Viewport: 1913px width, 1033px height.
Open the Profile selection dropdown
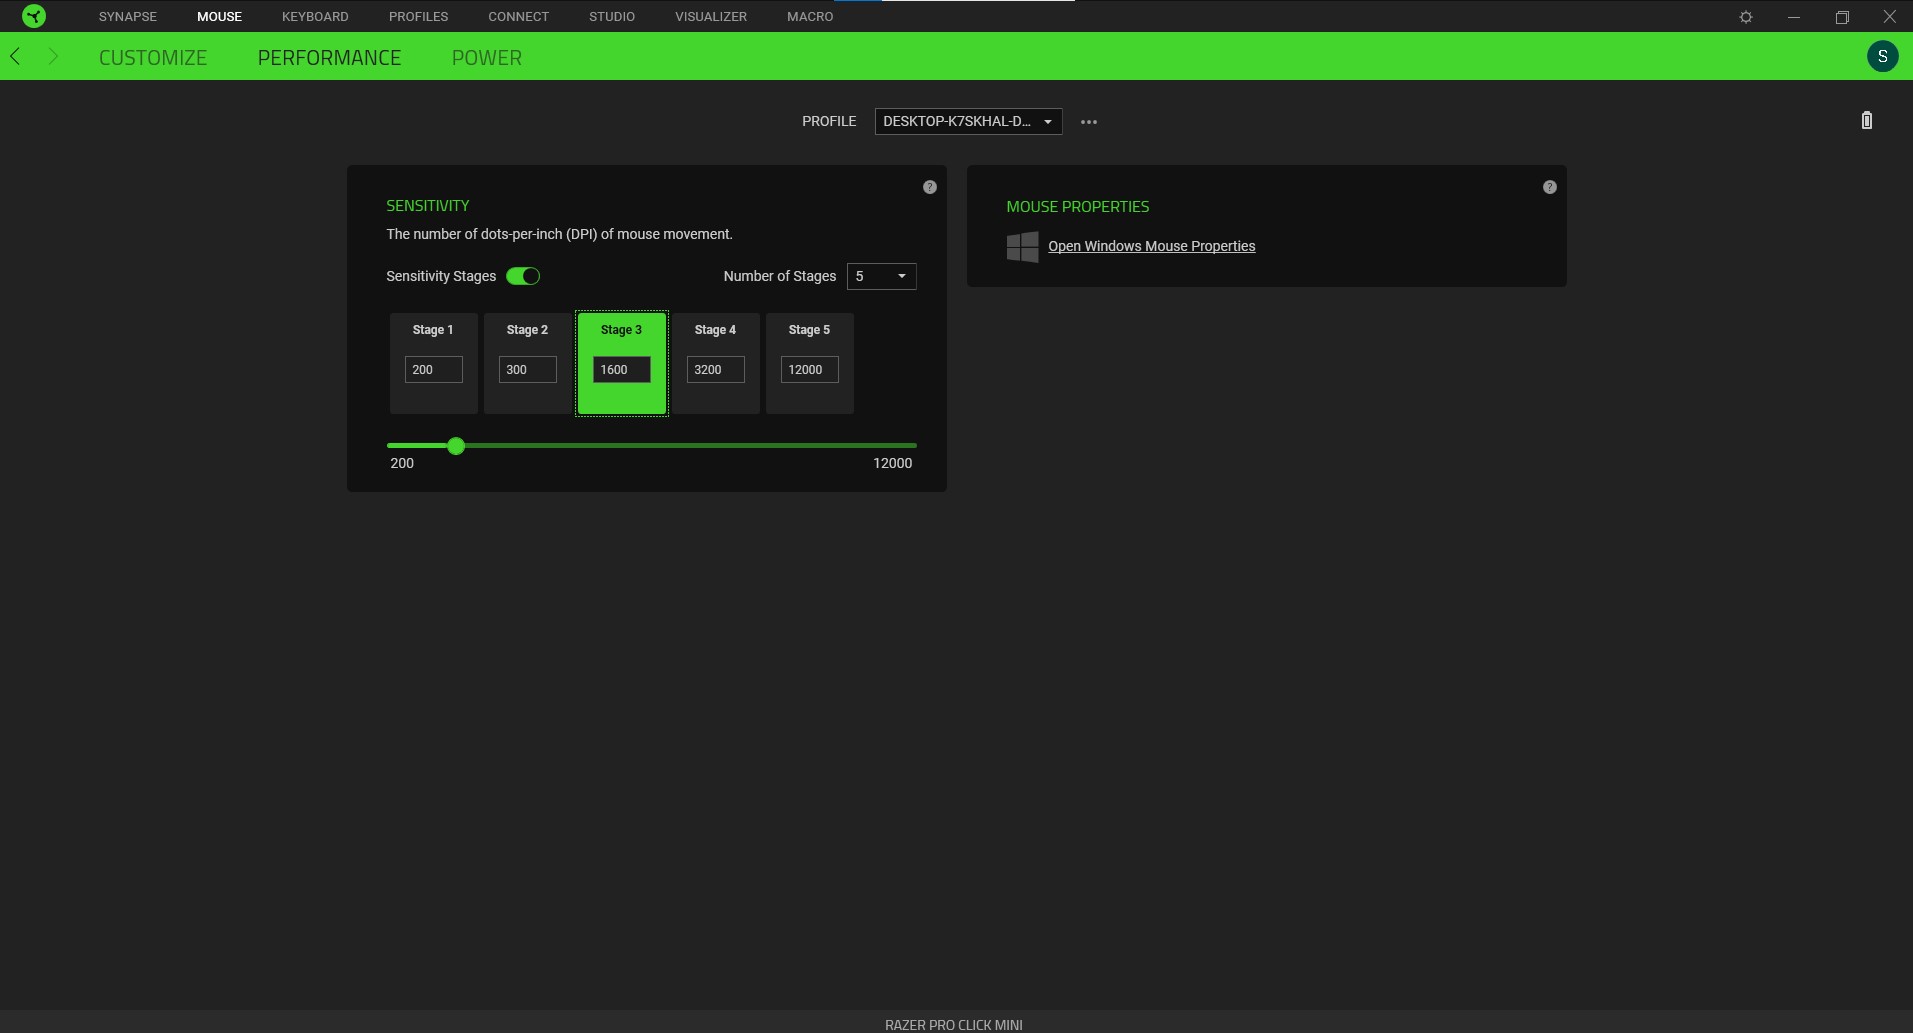[967, 121]
